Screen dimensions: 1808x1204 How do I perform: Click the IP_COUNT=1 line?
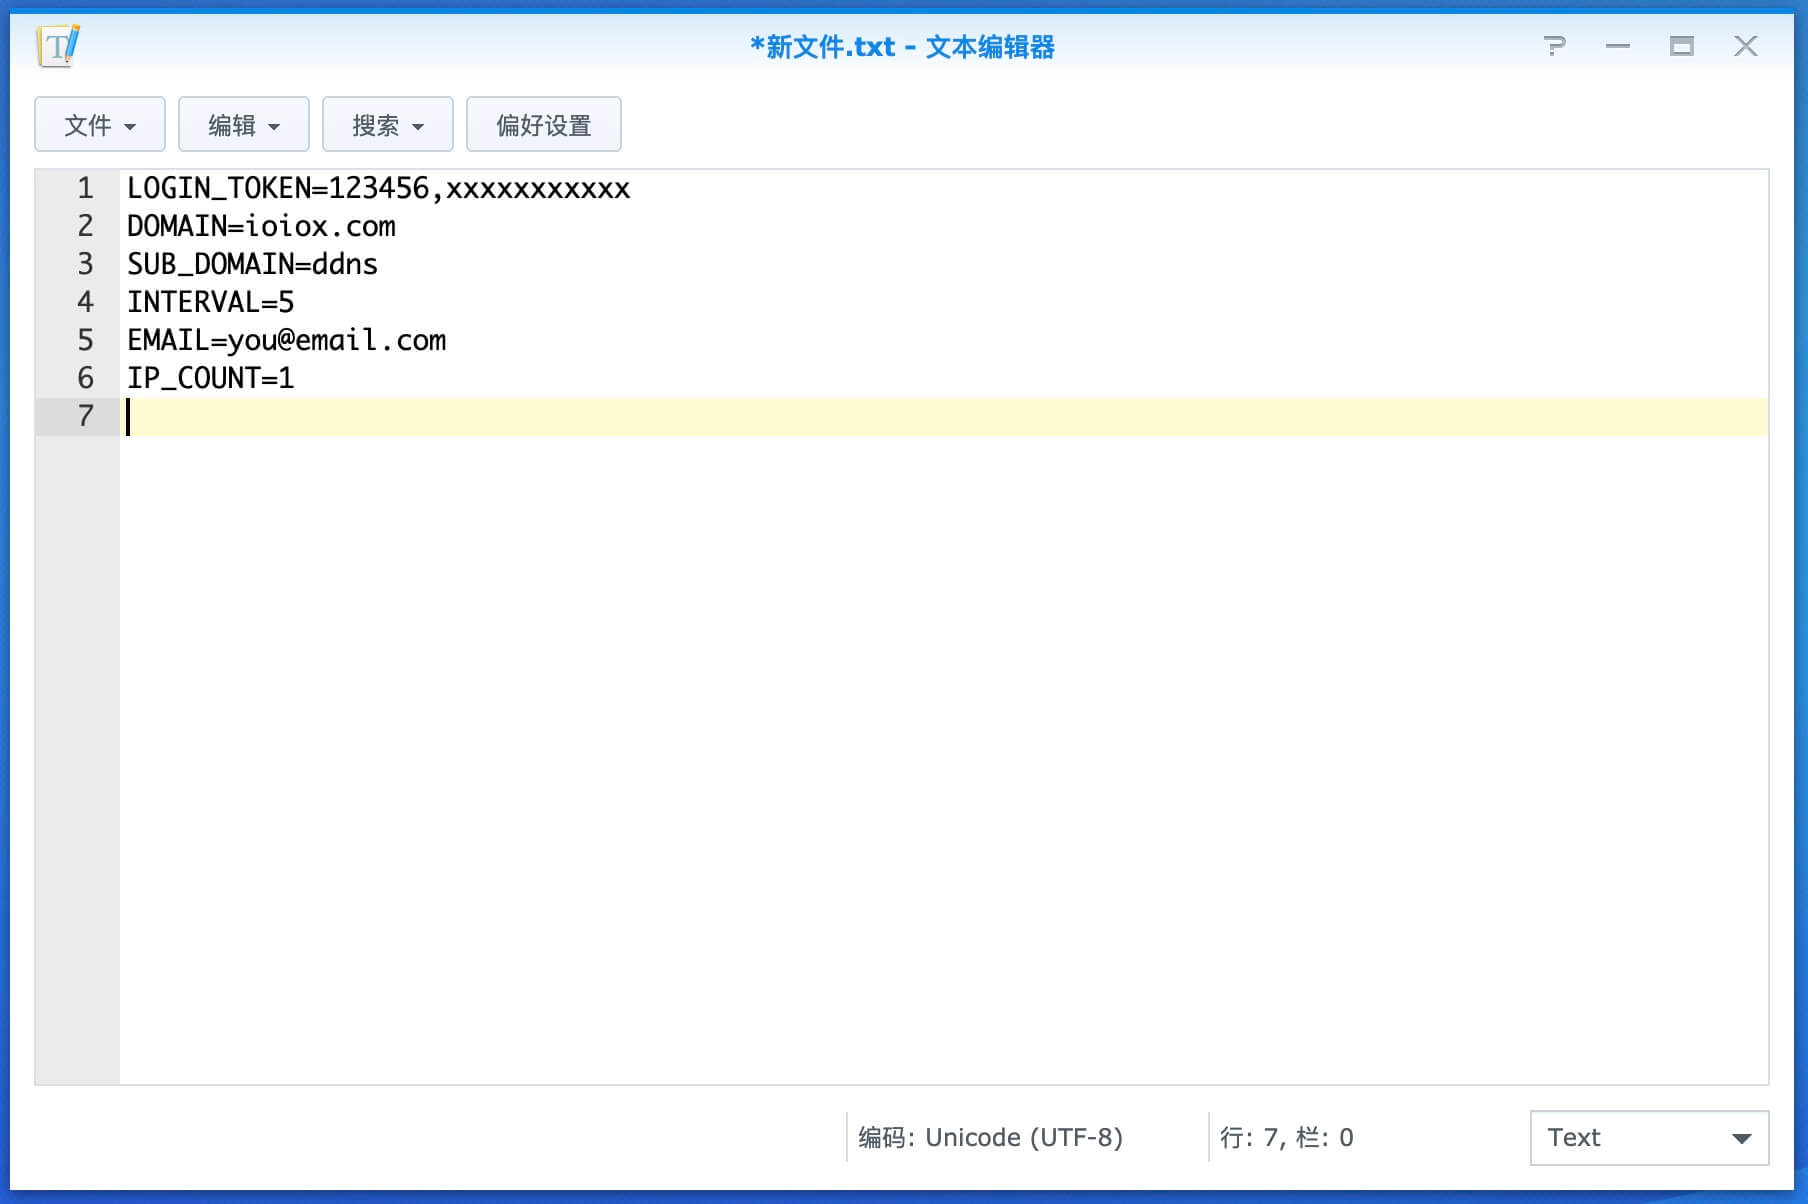pos(210,378)
